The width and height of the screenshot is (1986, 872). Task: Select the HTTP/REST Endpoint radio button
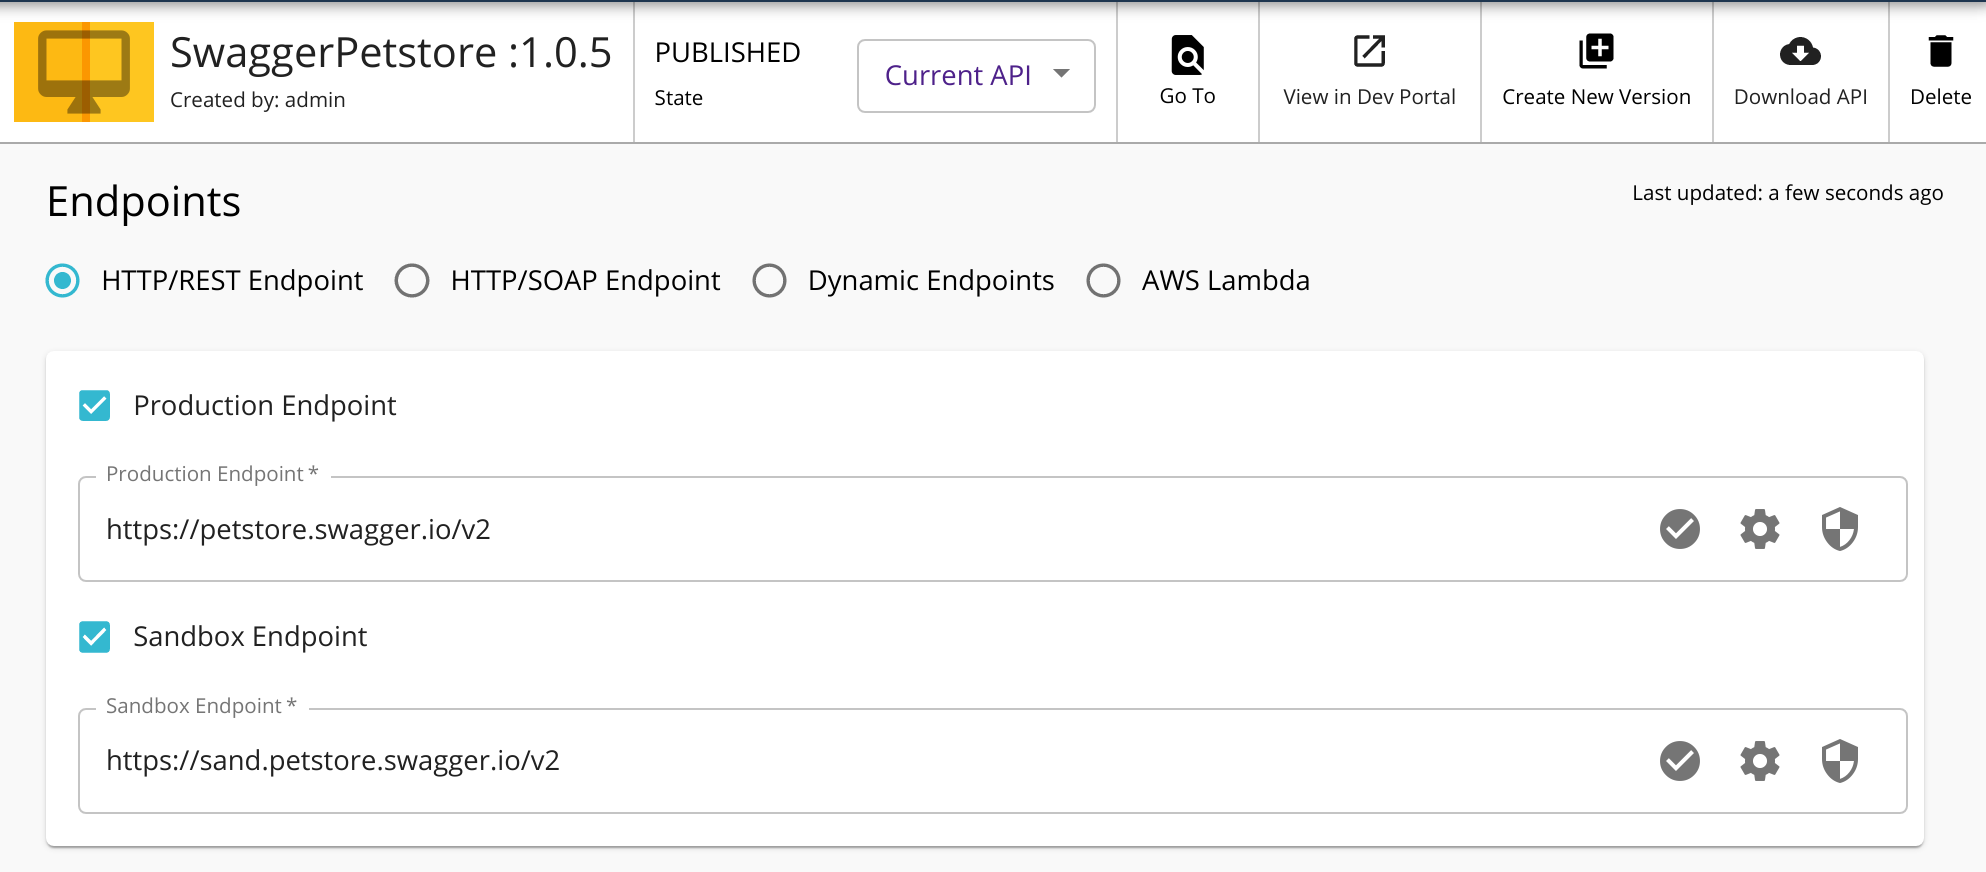pos(63,281)
